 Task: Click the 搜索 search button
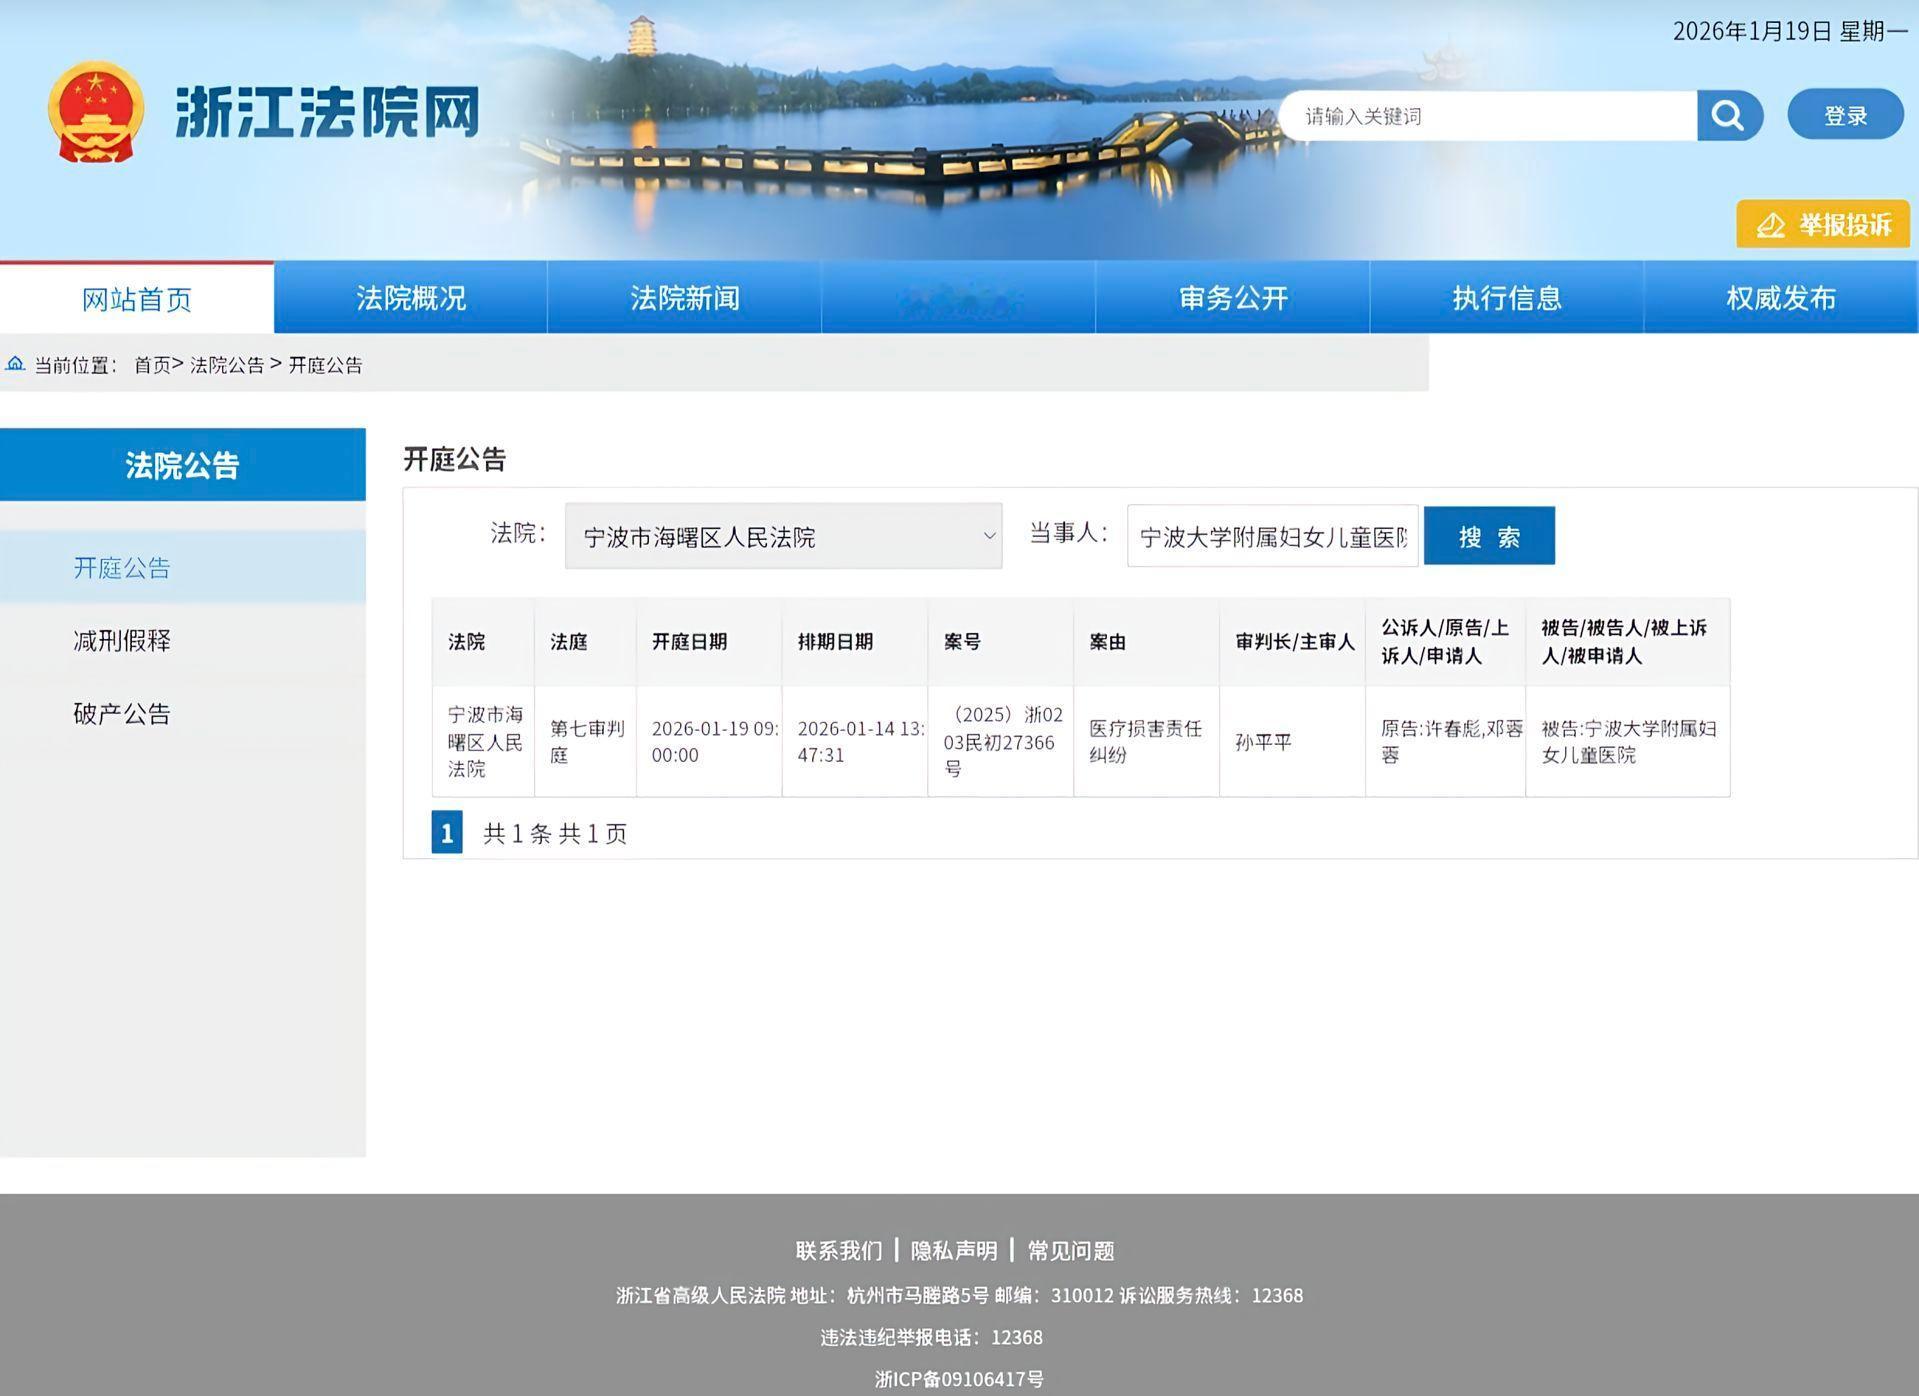click(1489, 535)
